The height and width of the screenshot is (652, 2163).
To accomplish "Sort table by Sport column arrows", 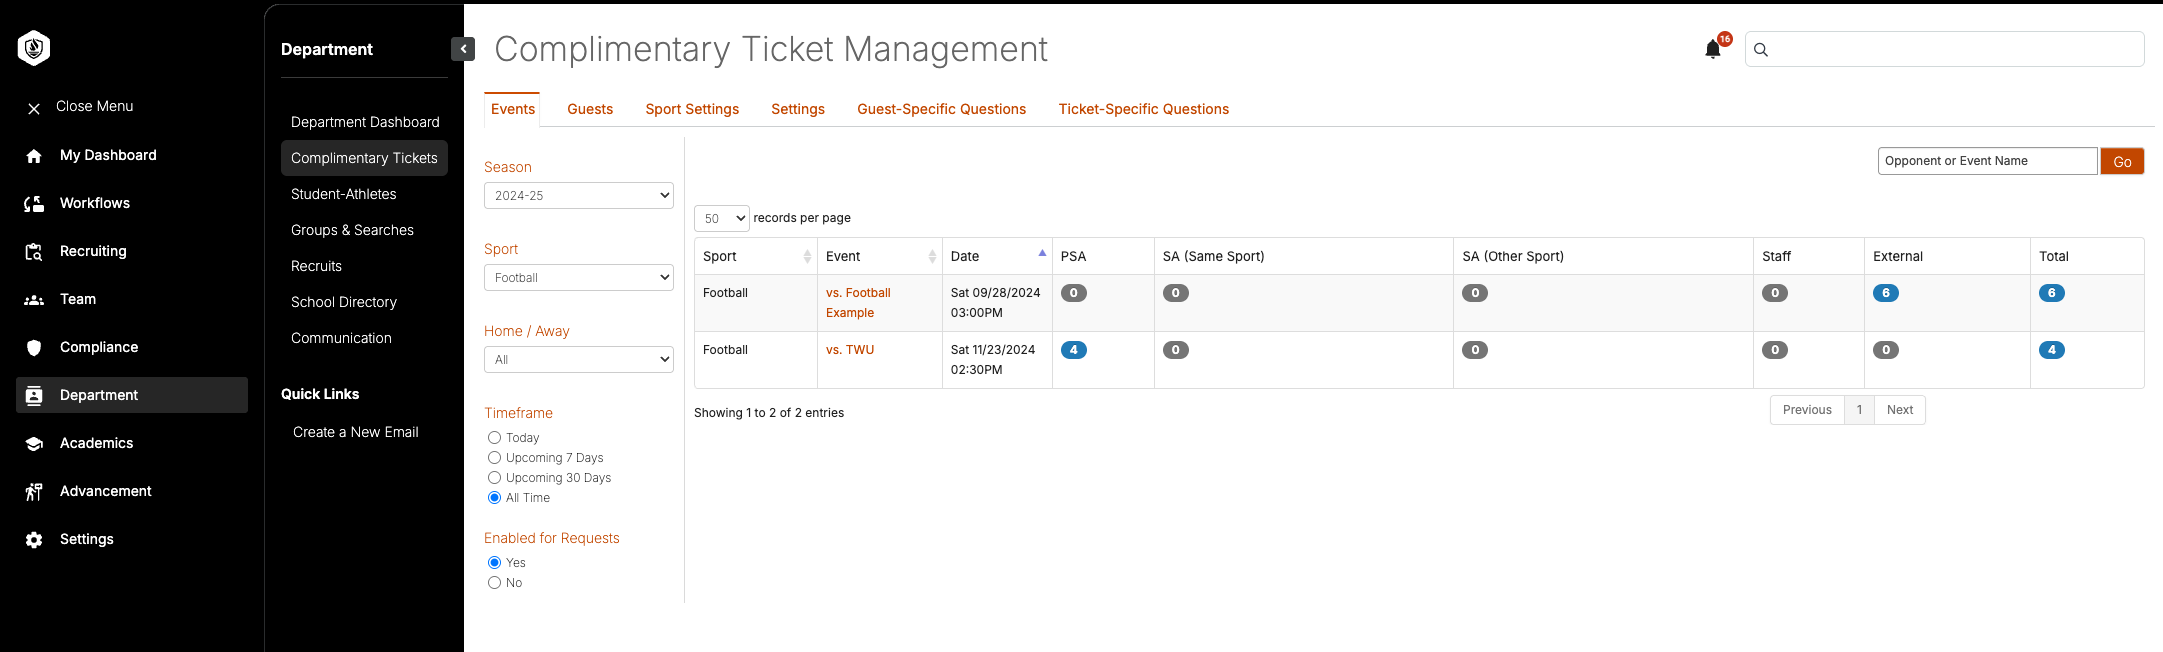I will point(807,257).
